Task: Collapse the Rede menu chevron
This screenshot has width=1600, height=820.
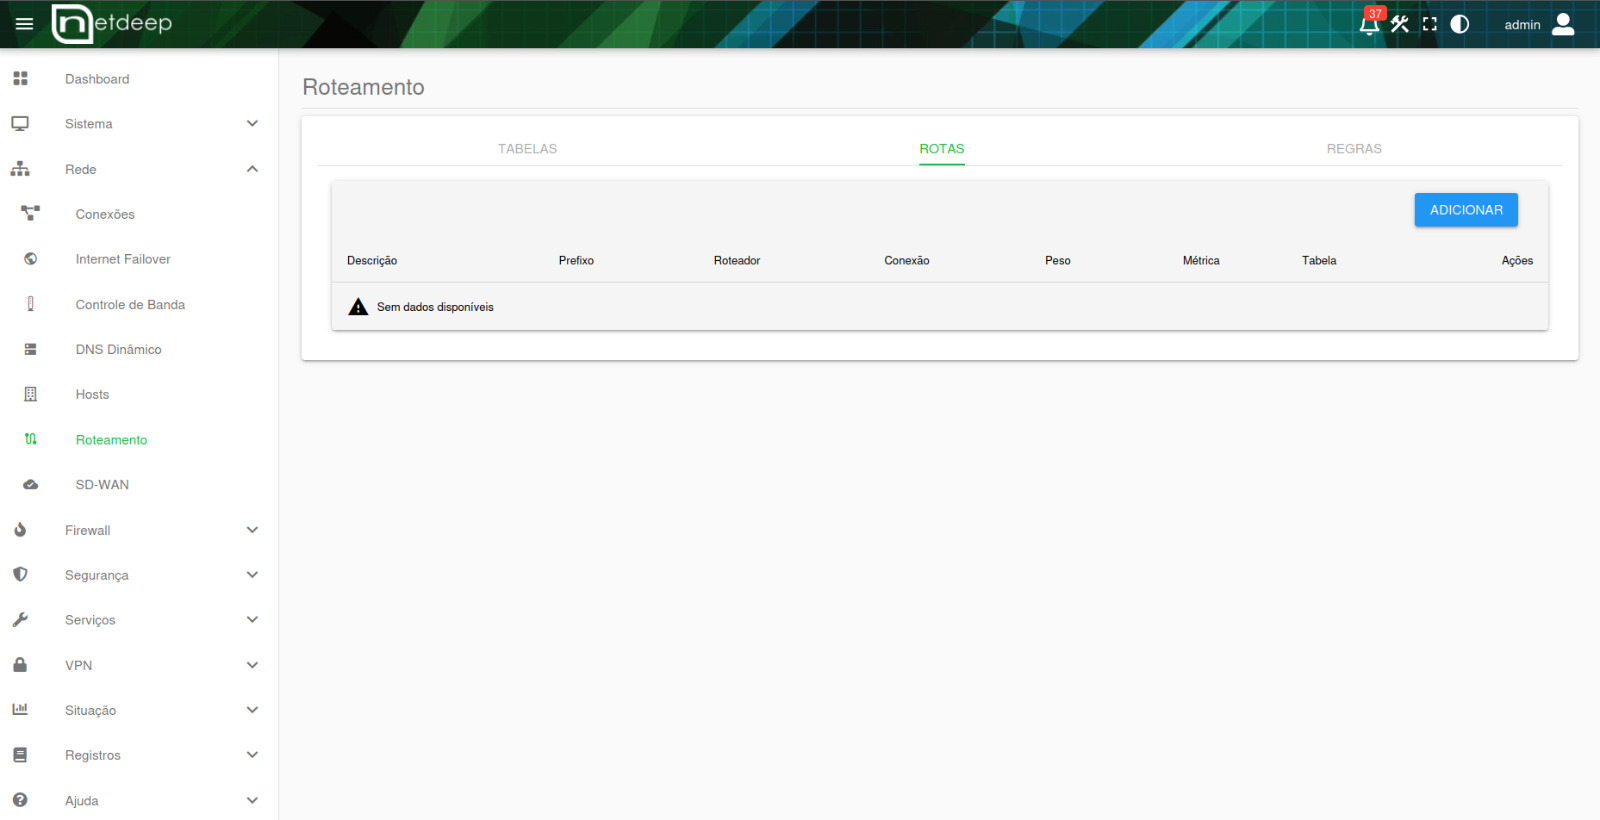Action: click(252, 169)
